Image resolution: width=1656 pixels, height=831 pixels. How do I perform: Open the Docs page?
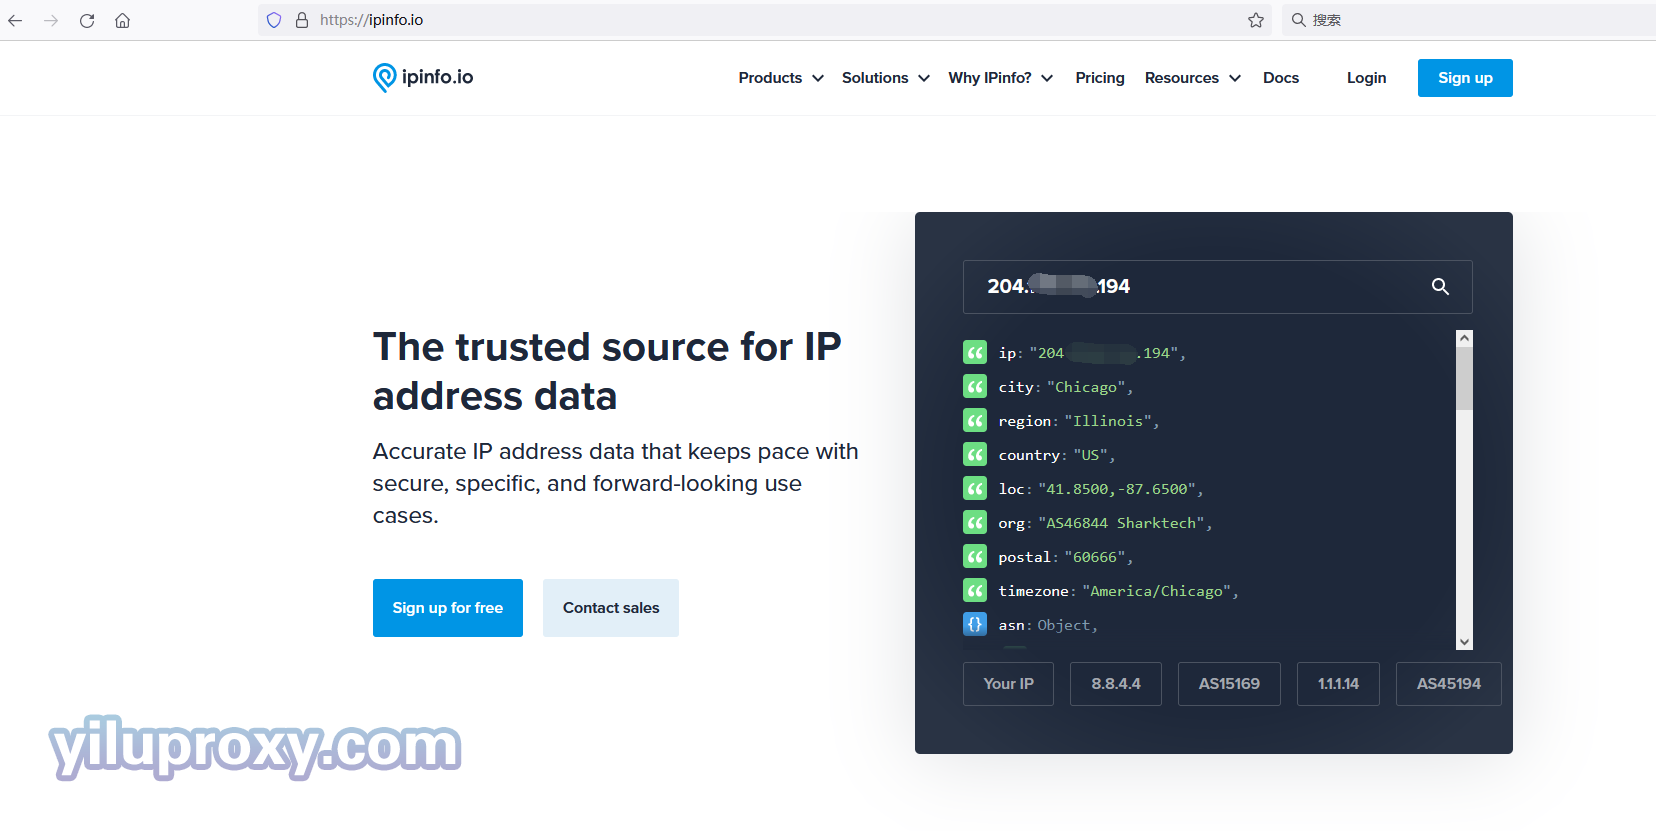(1281, 78)
